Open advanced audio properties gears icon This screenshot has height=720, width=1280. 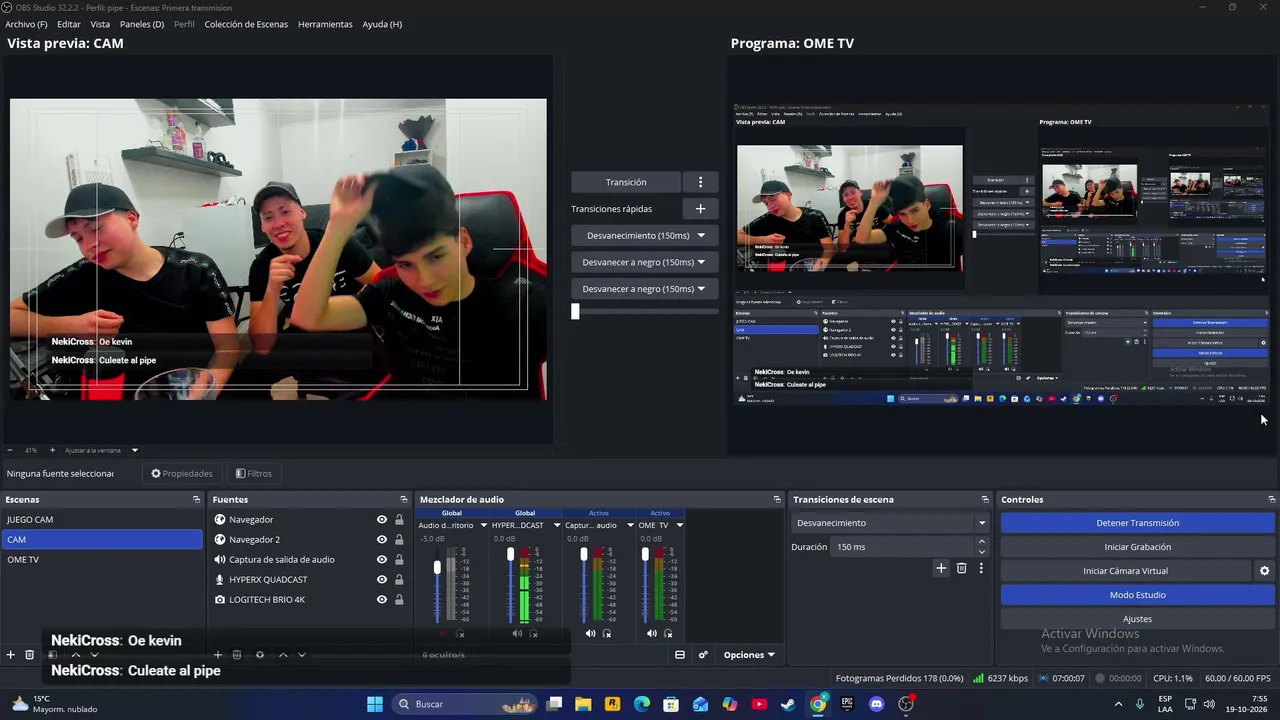pyautogui.click(x=703, y=655)
